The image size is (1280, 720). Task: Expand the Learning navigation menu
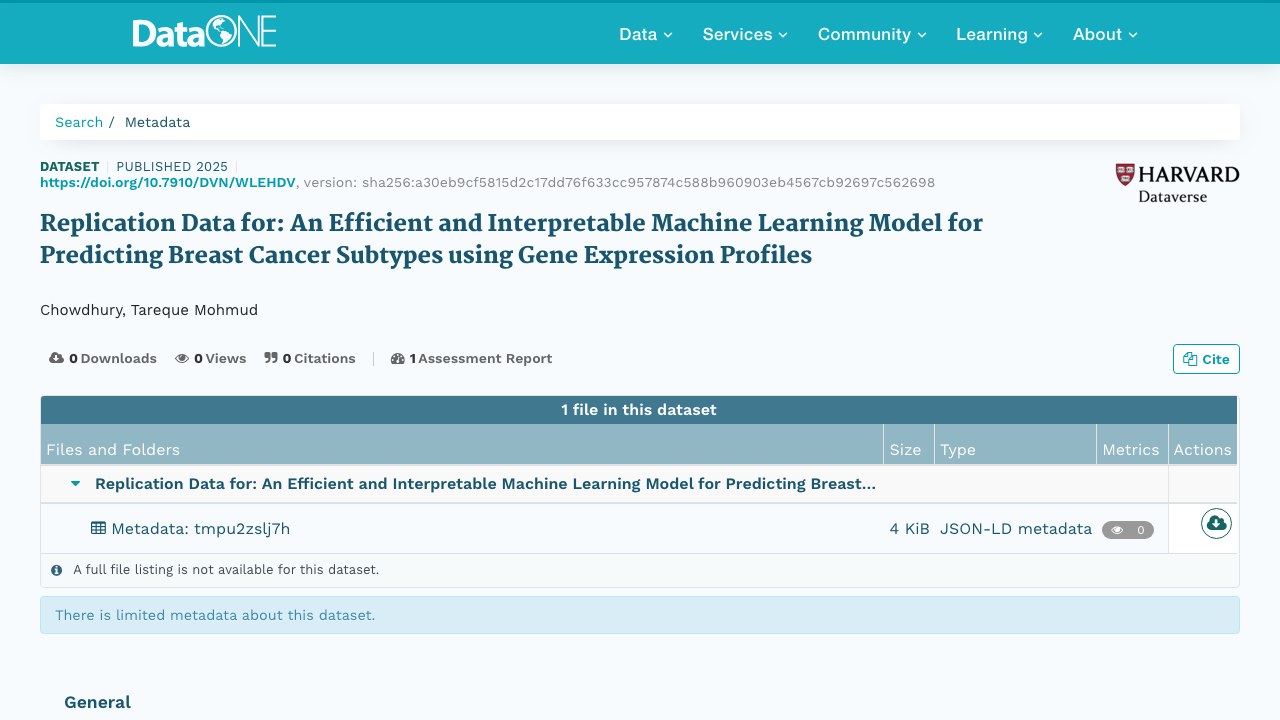999,34
